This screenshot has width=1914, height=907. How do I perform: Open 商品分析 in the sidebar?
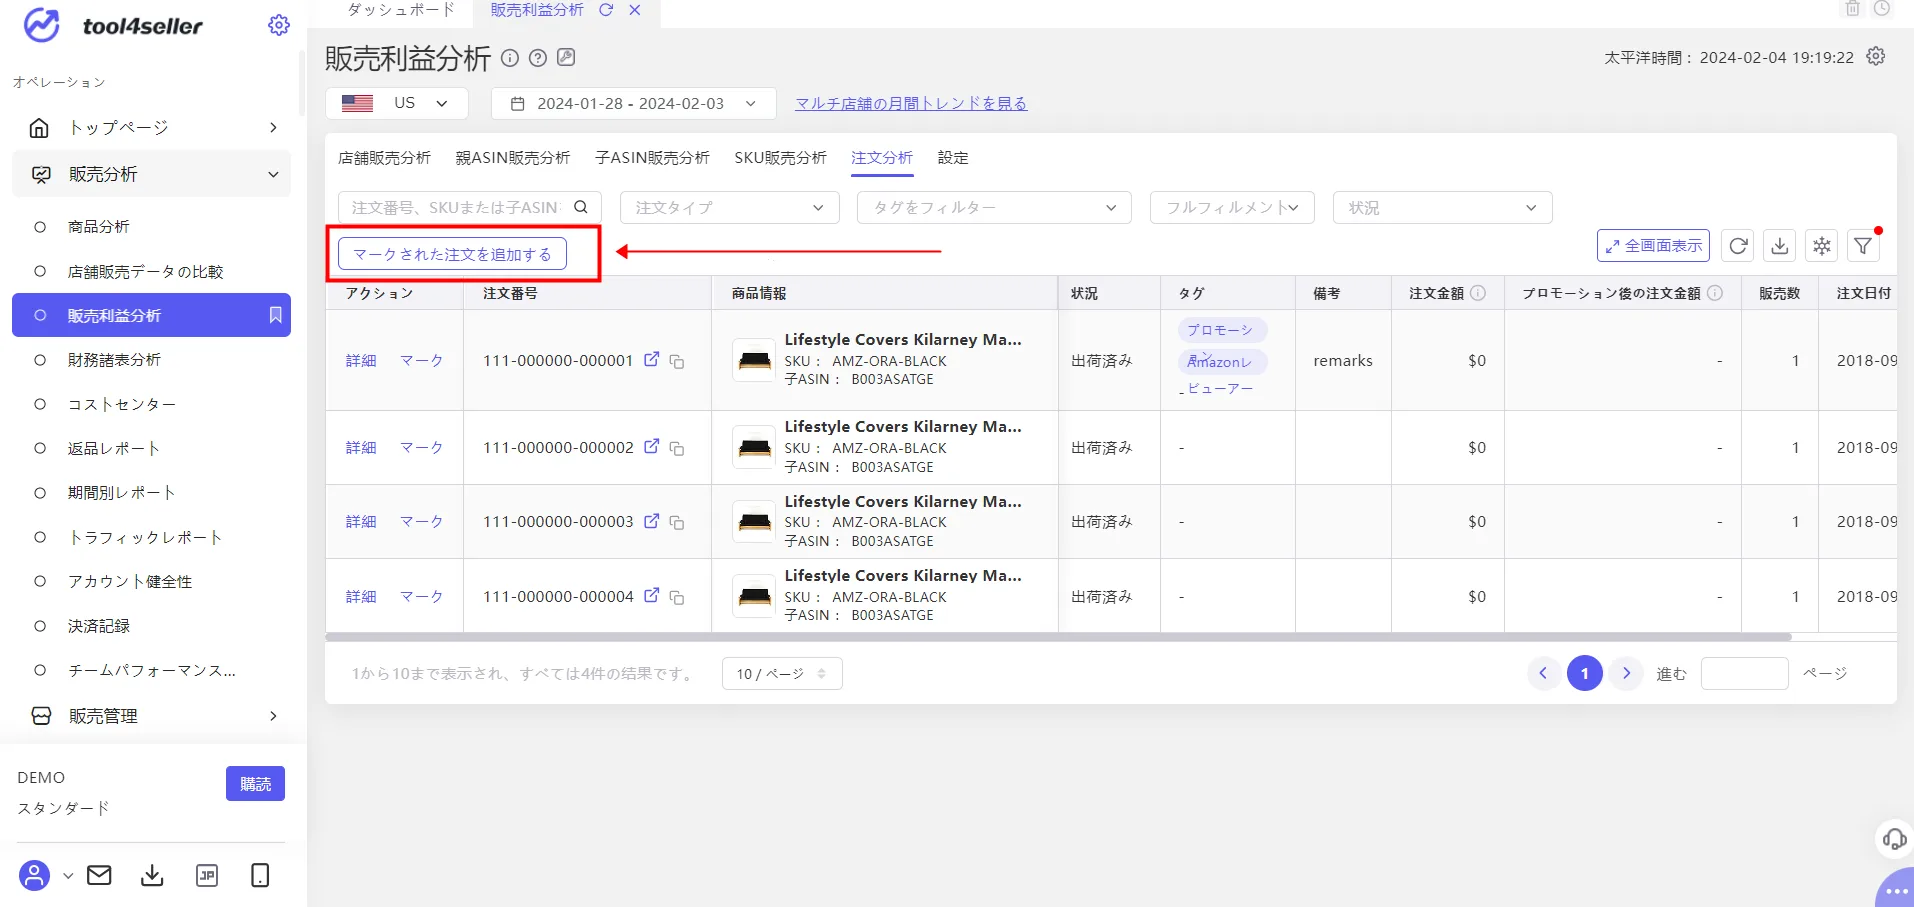(x=99, y=227)
